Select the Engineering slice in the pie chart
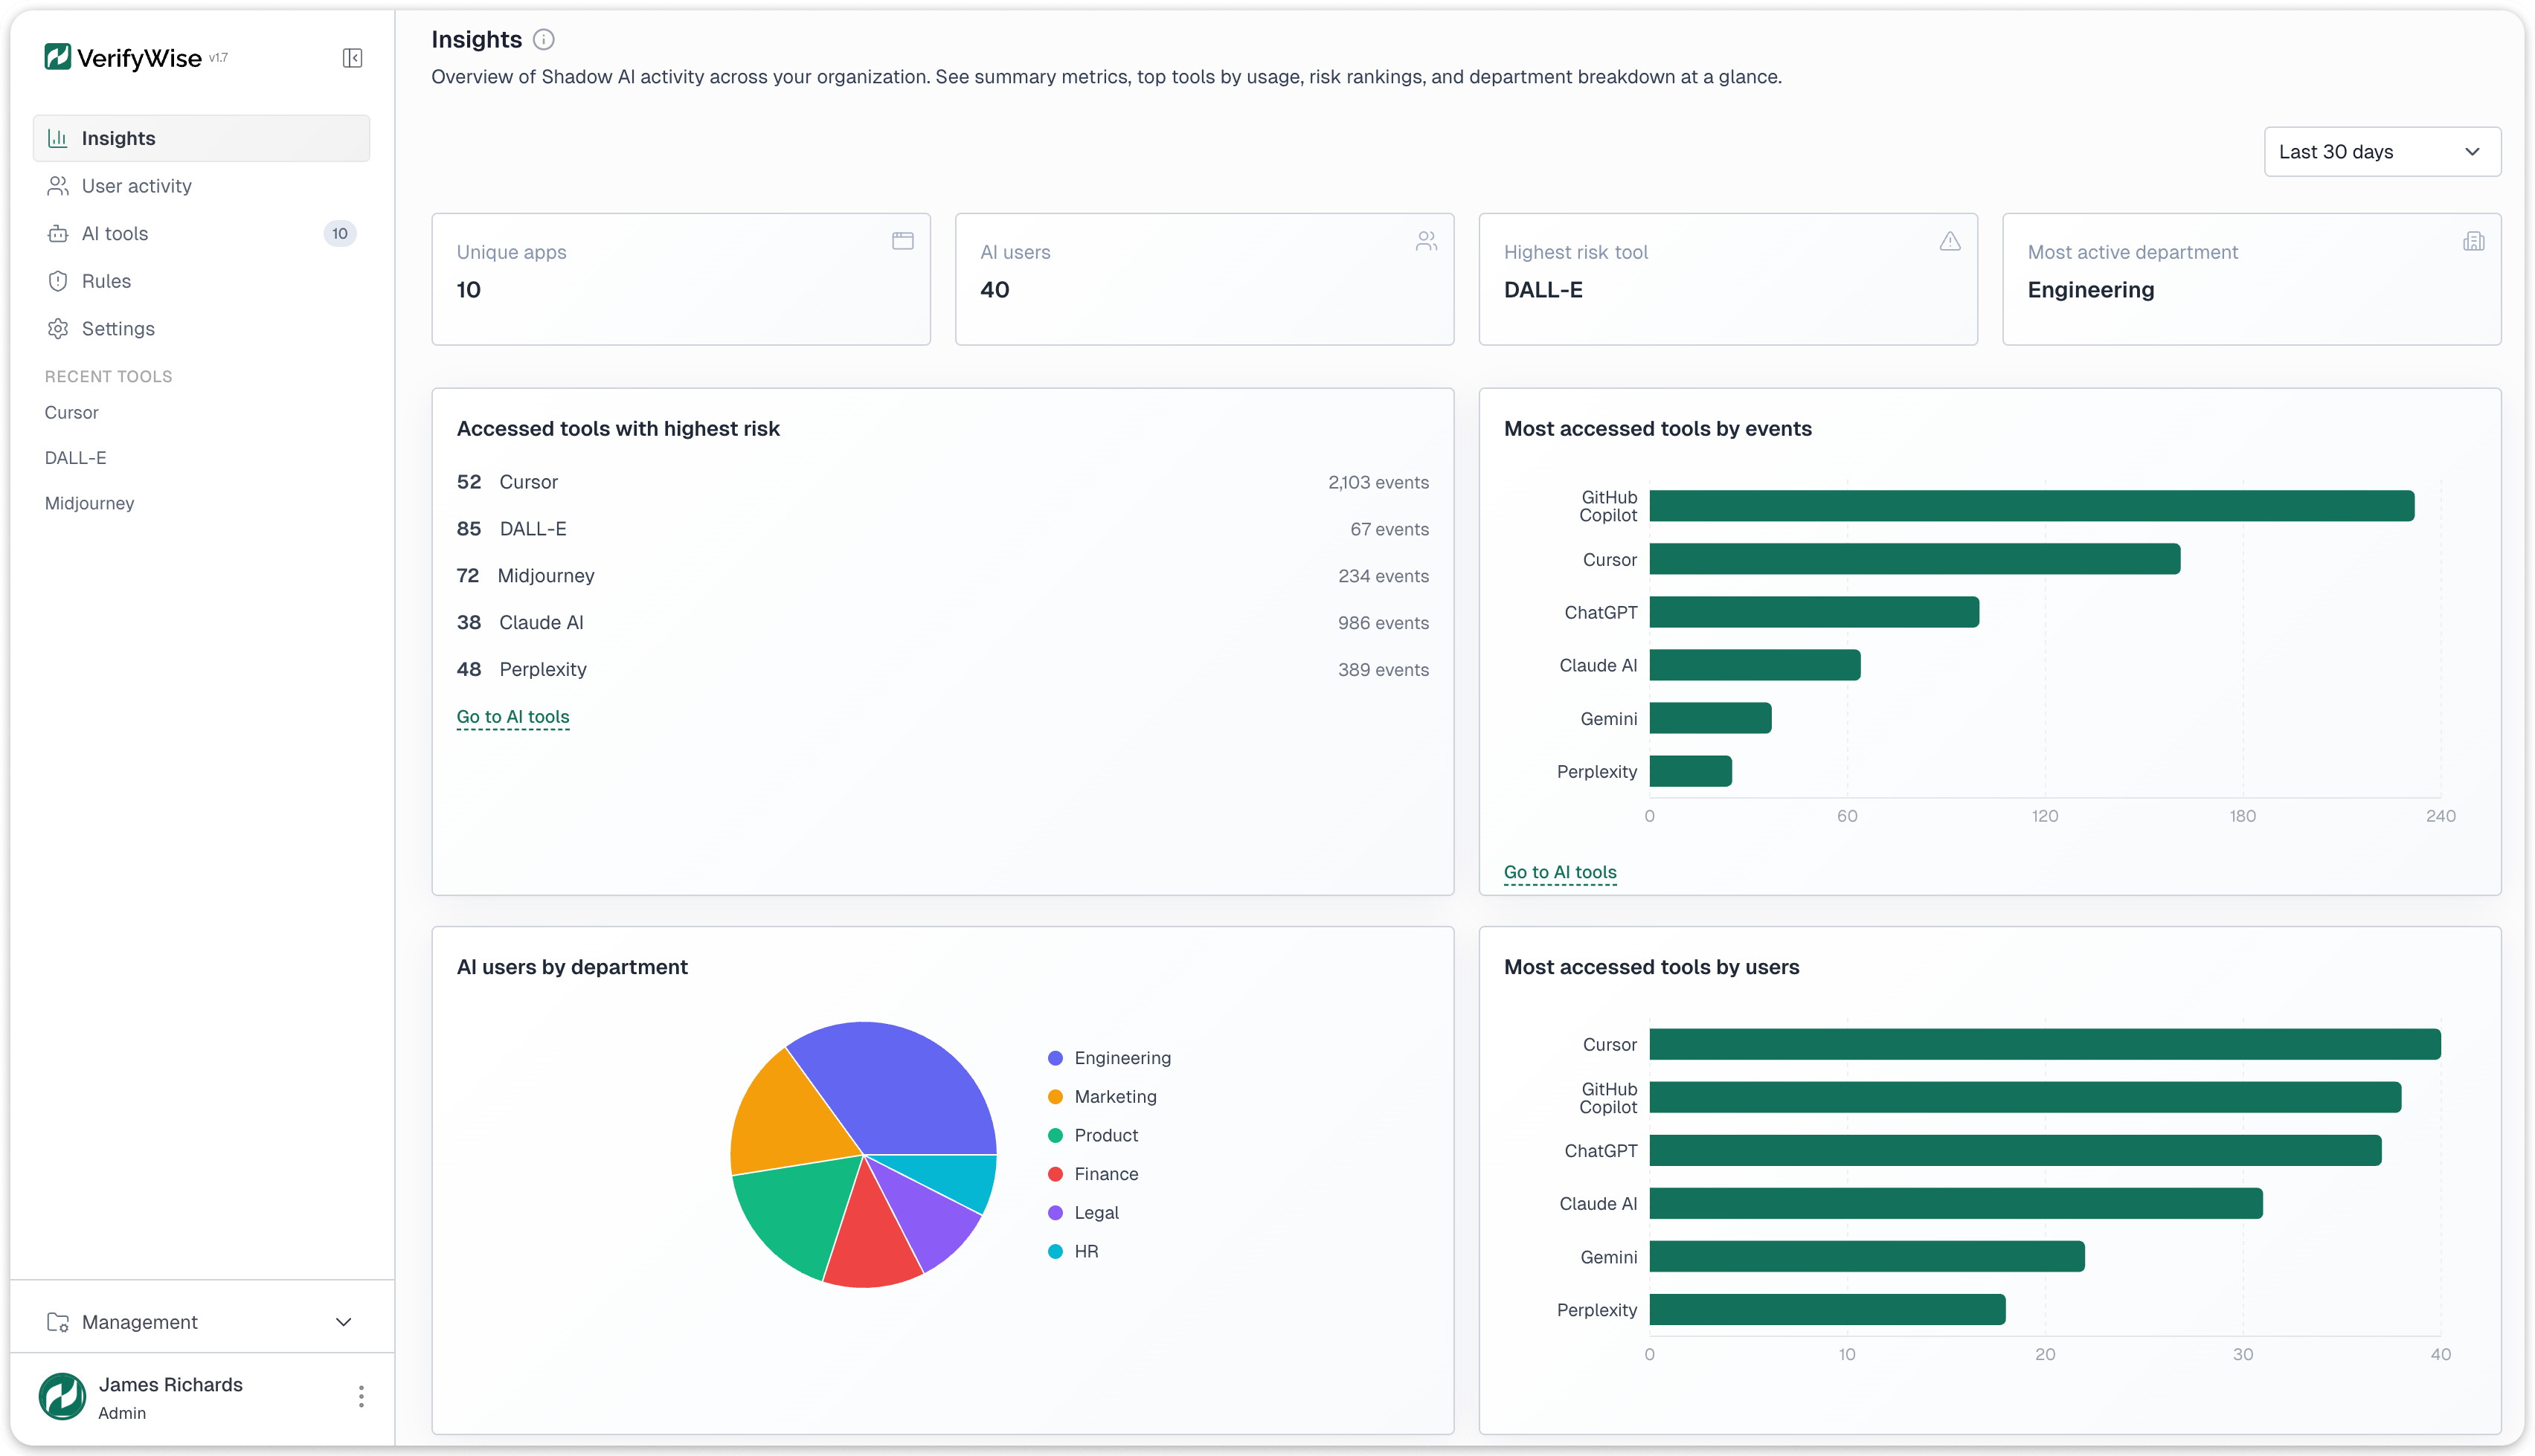This screenshot has width=2535, height=1456. click(910, 1080)
